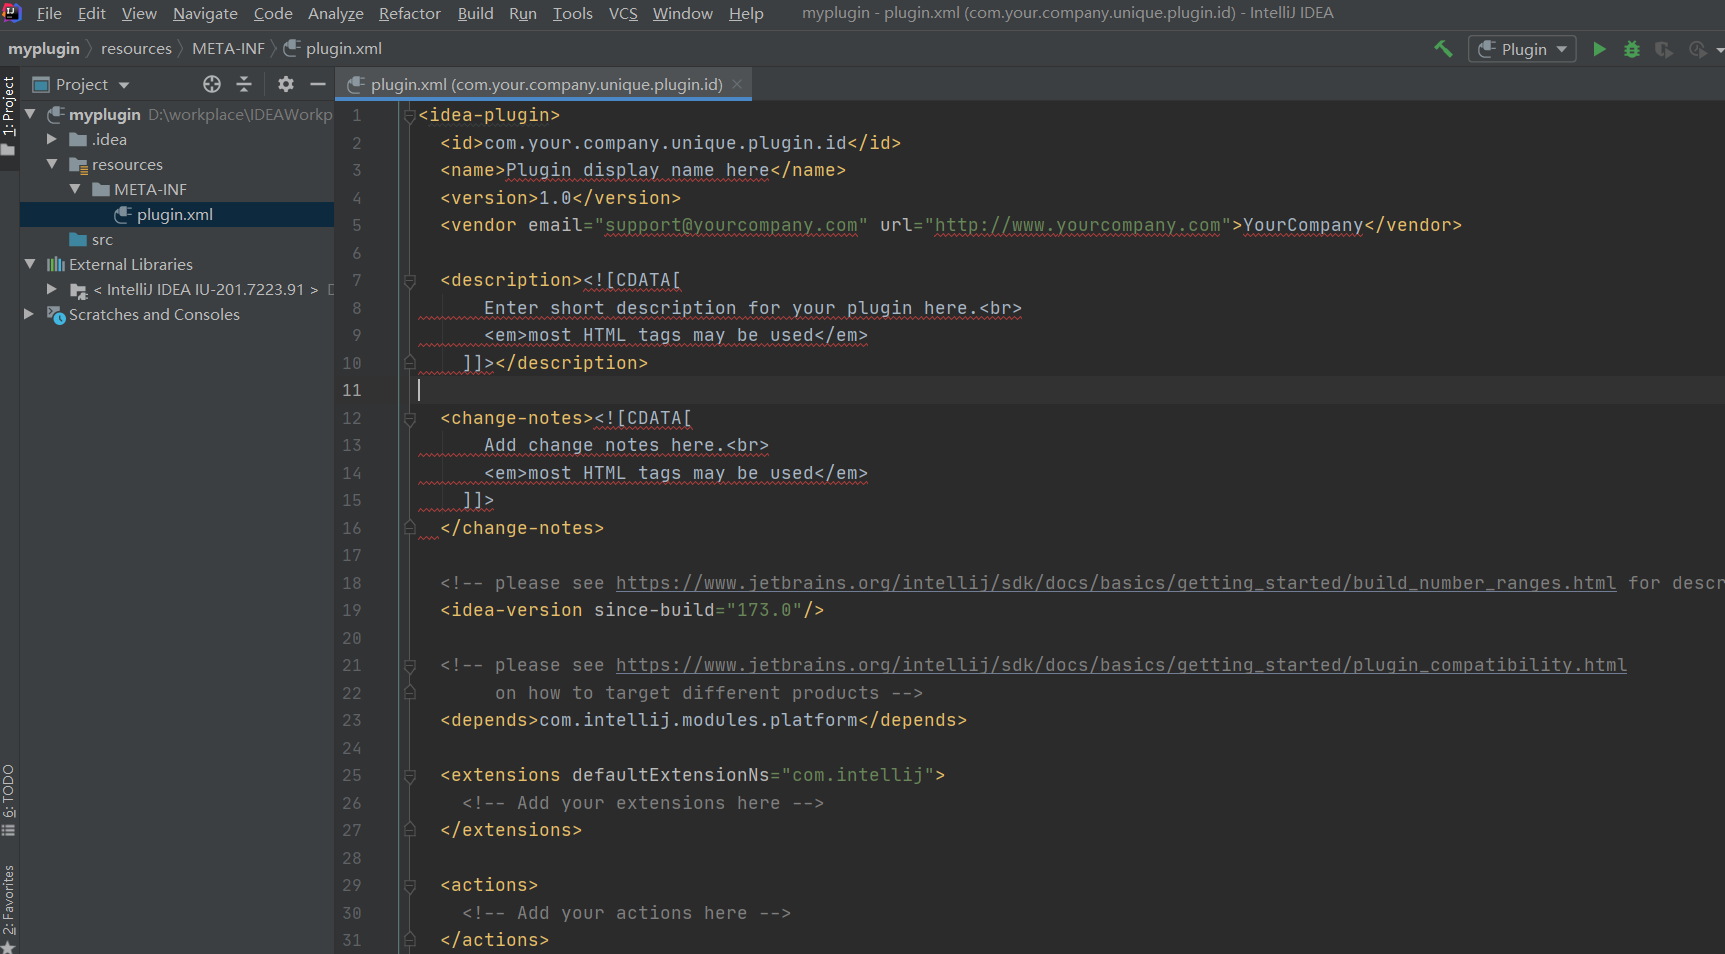Collapse External Libraries node
Screen dimensions: 1725x954
[x=30, y=264]
